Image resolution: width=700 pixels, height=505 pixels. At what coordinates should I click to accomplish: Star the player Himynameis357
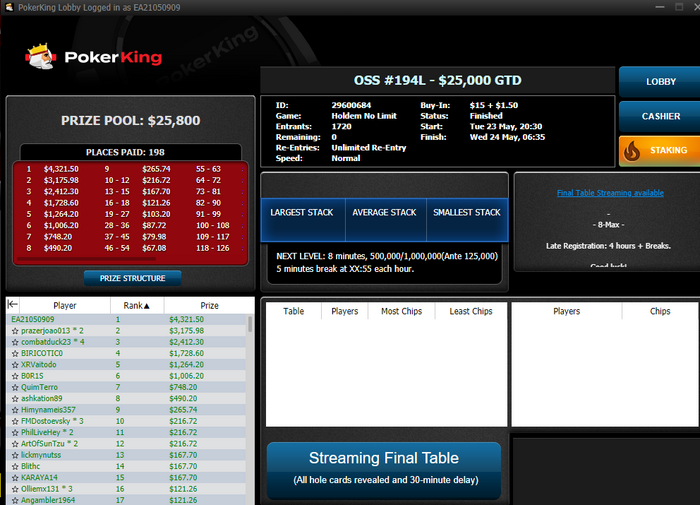15,410
